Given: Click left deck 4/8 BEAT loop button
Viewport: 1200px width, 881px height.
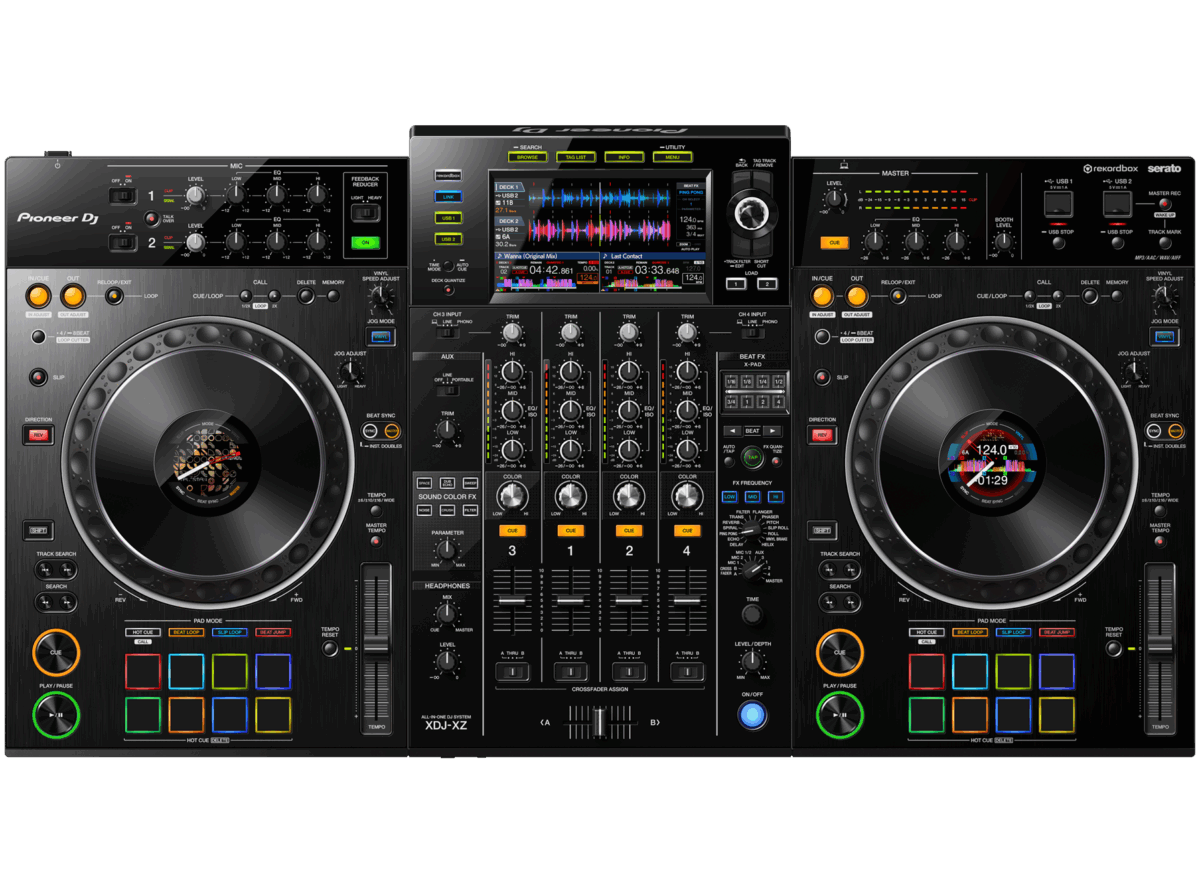Looking at the screenshot, I should tap(38, 337).
